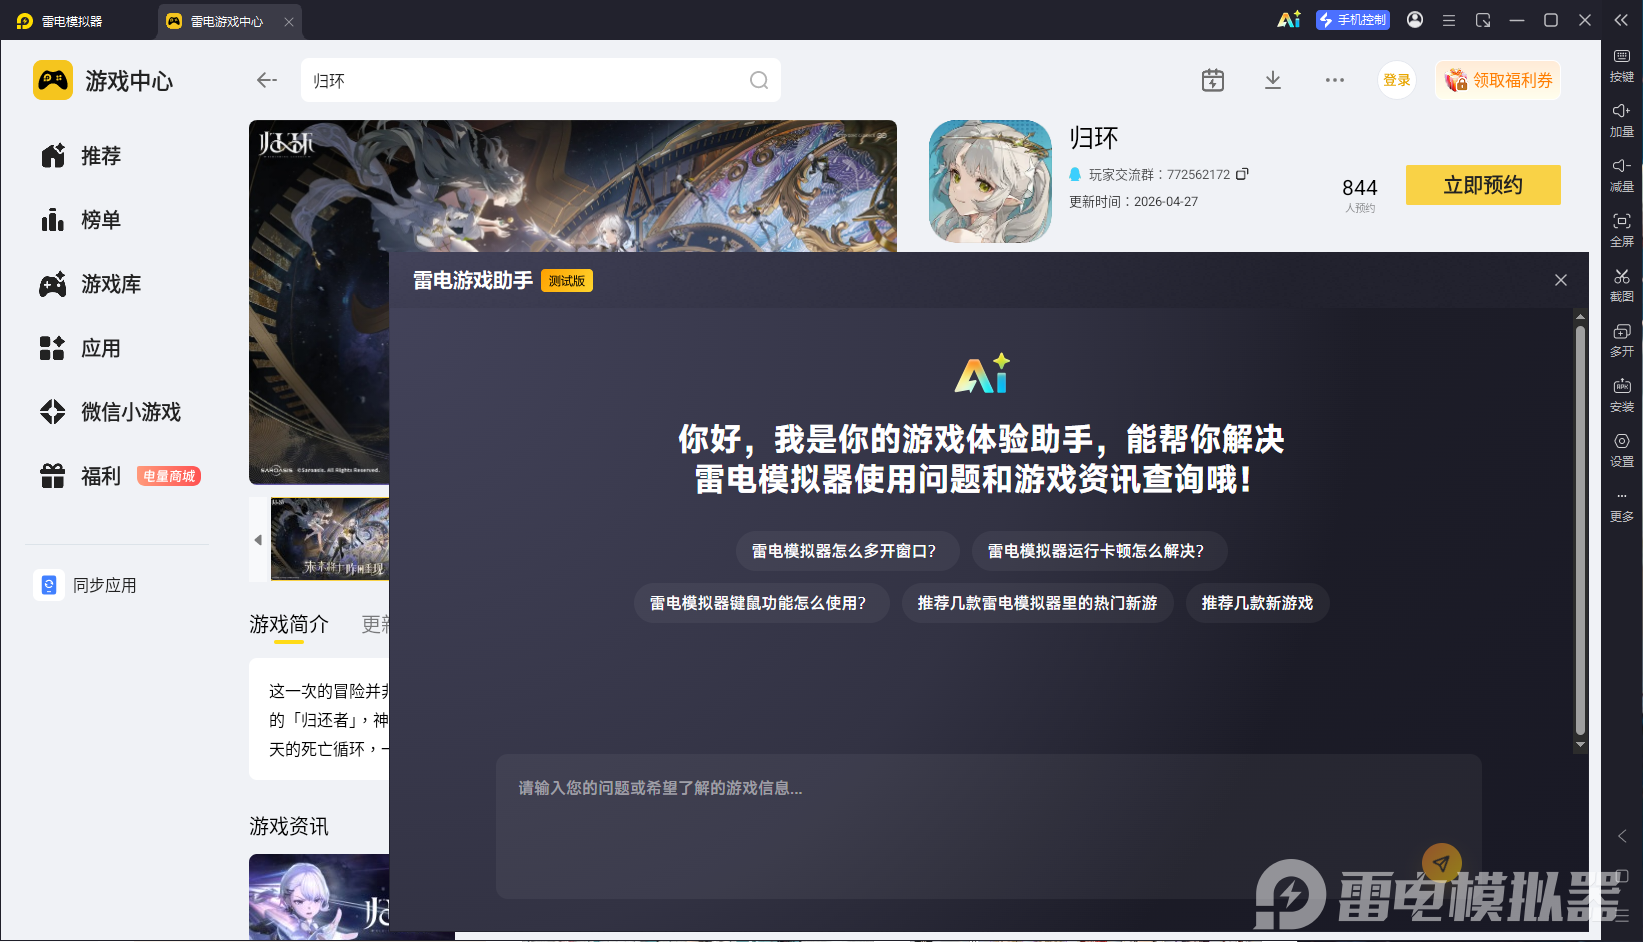Open the 游戏库 game library
This screenshot has height=942, width=1643.
[91, 284]
